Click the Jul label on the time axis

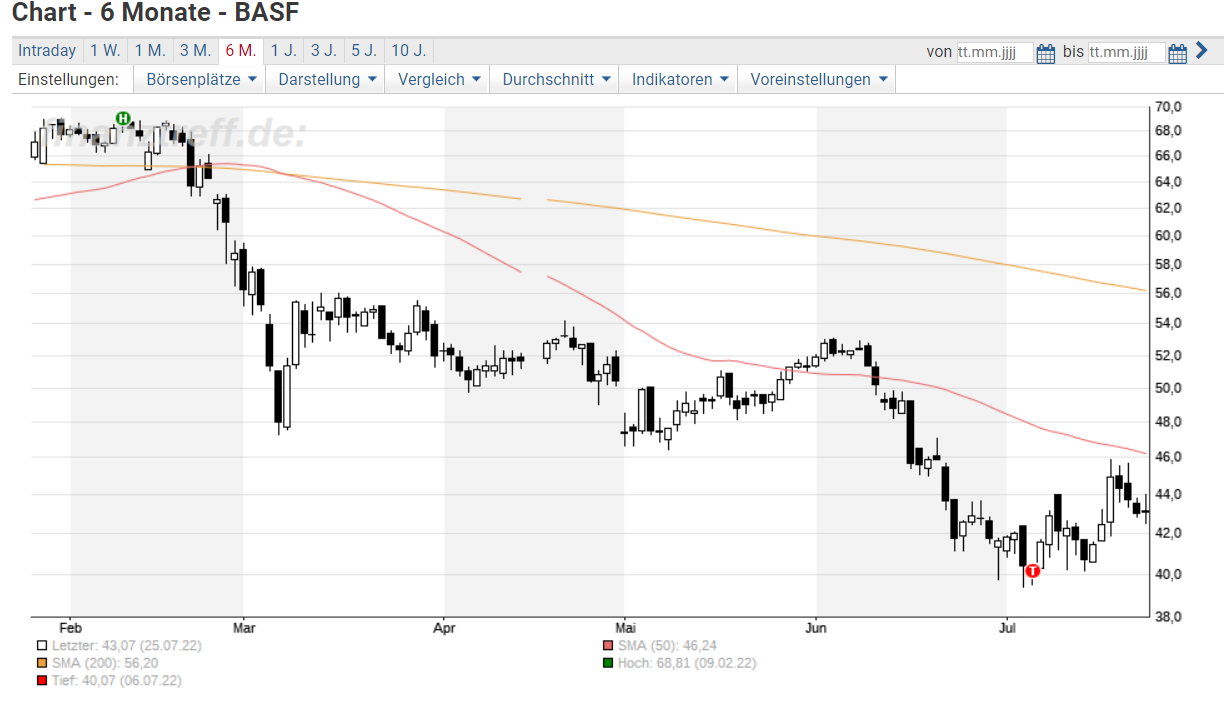(x=1007, y=629)
